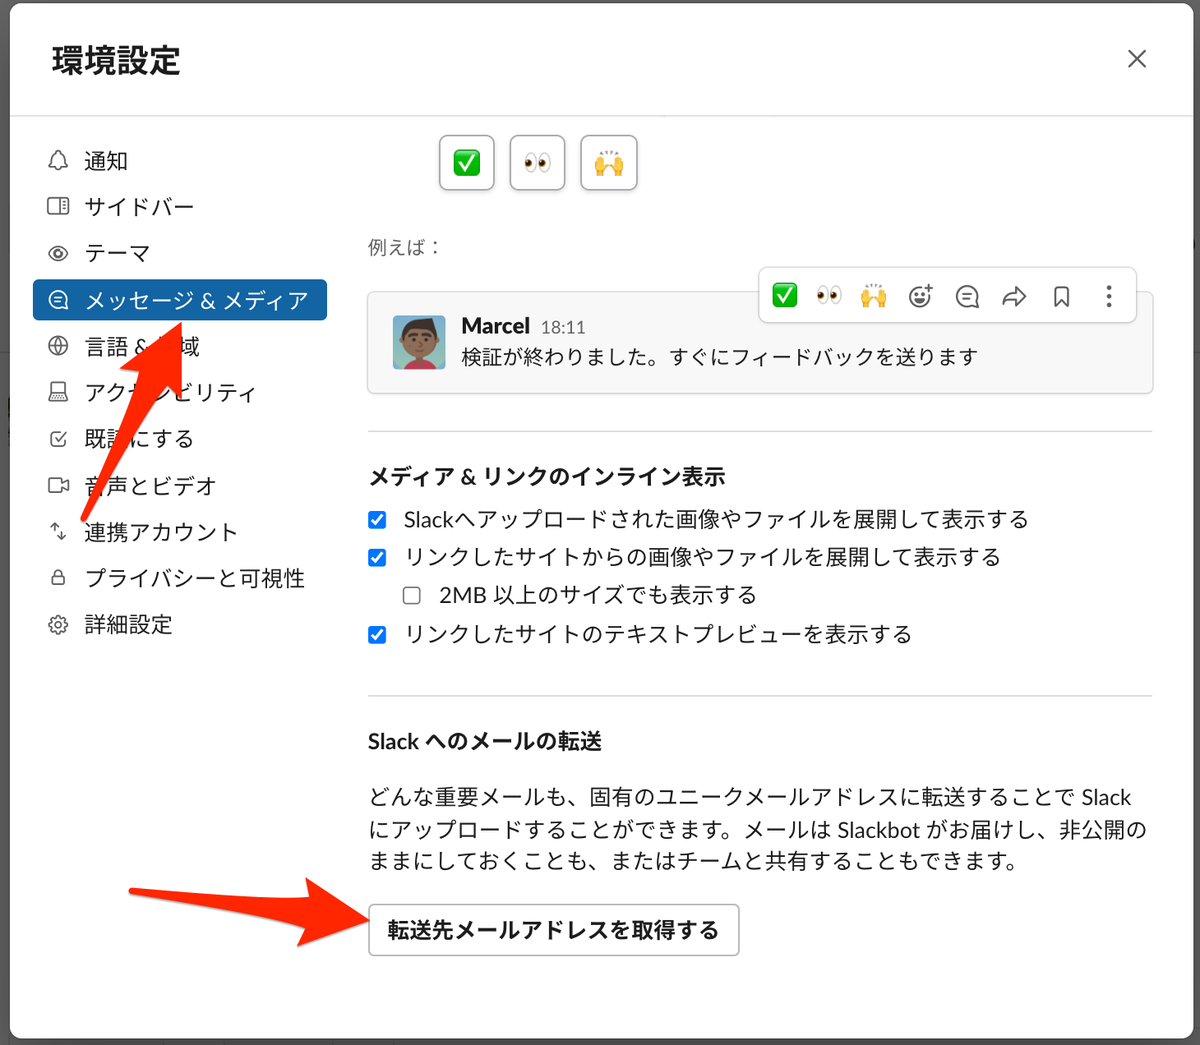Click the eye icon beside テーマ
Viewport: 1200px width, 1045px height.
click(58, 253)
